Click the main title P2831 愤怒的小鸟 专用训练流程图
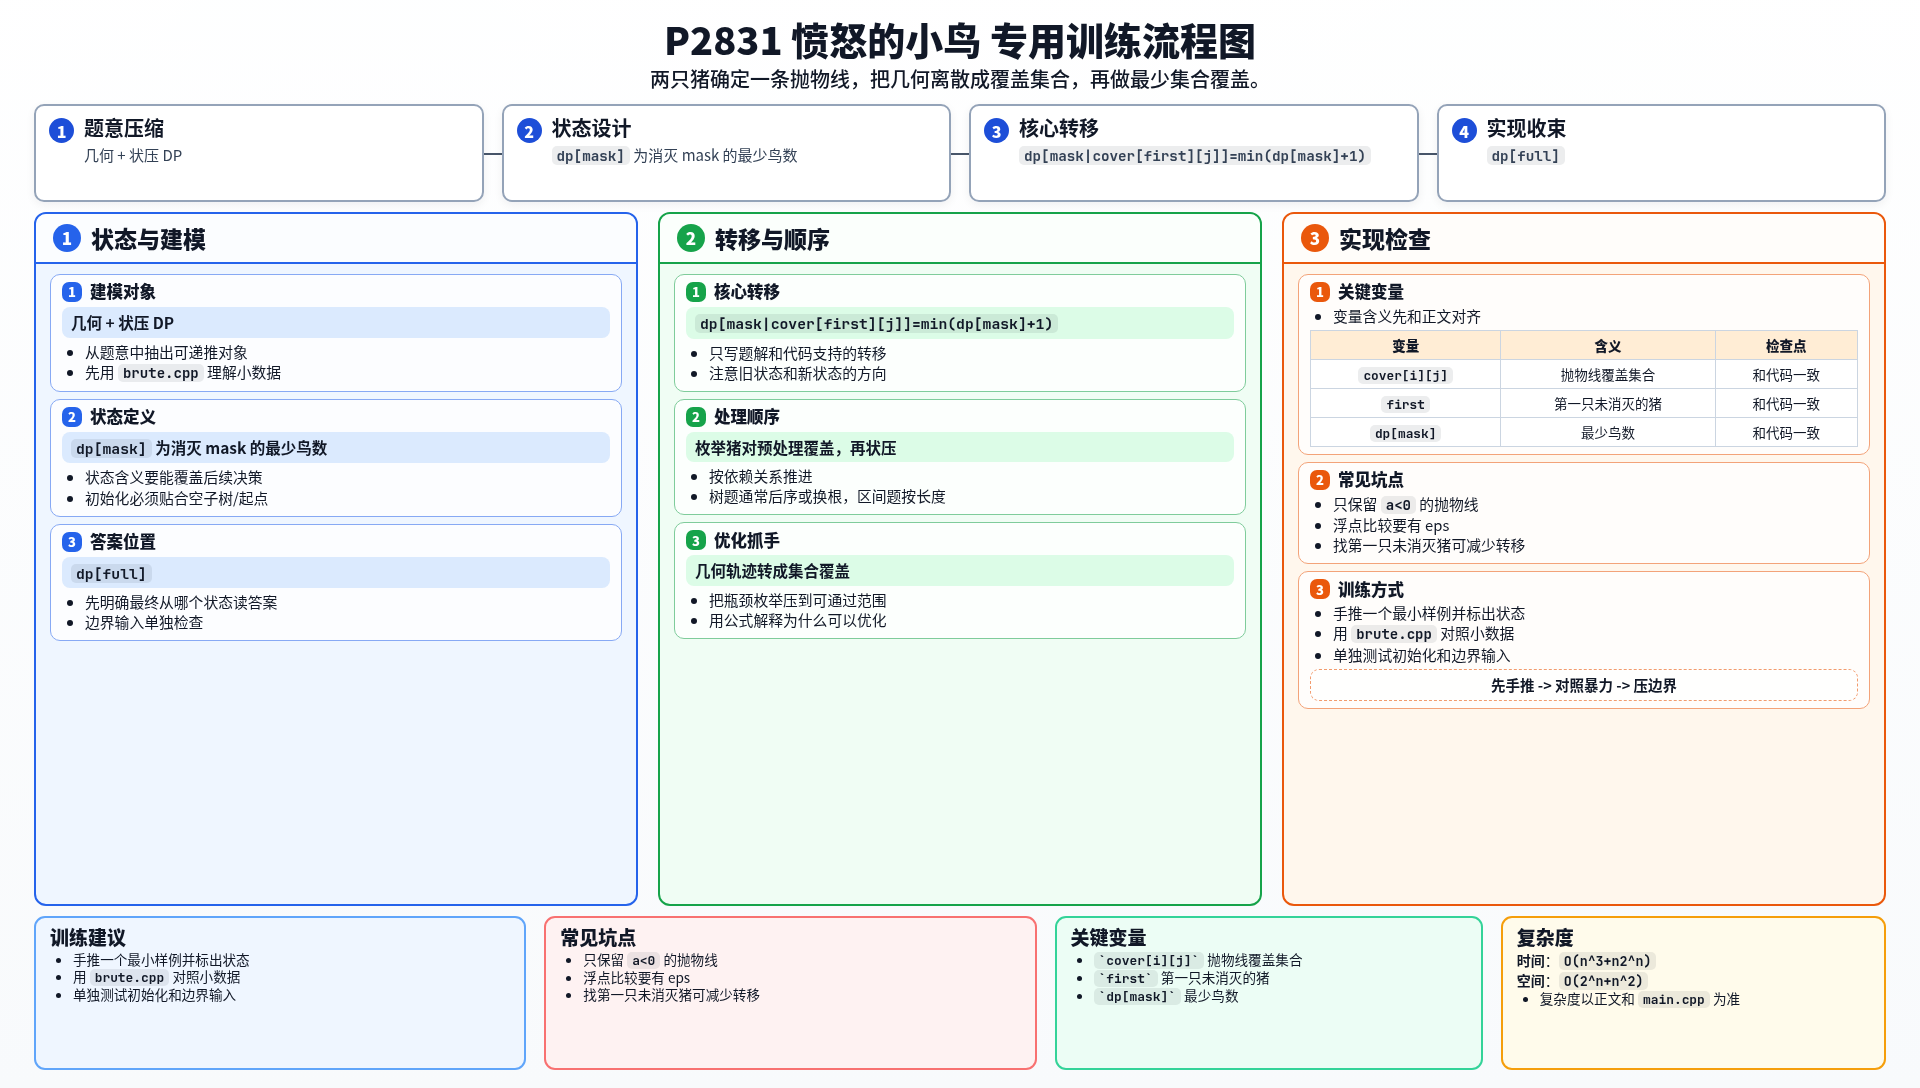 click(960, 42)
